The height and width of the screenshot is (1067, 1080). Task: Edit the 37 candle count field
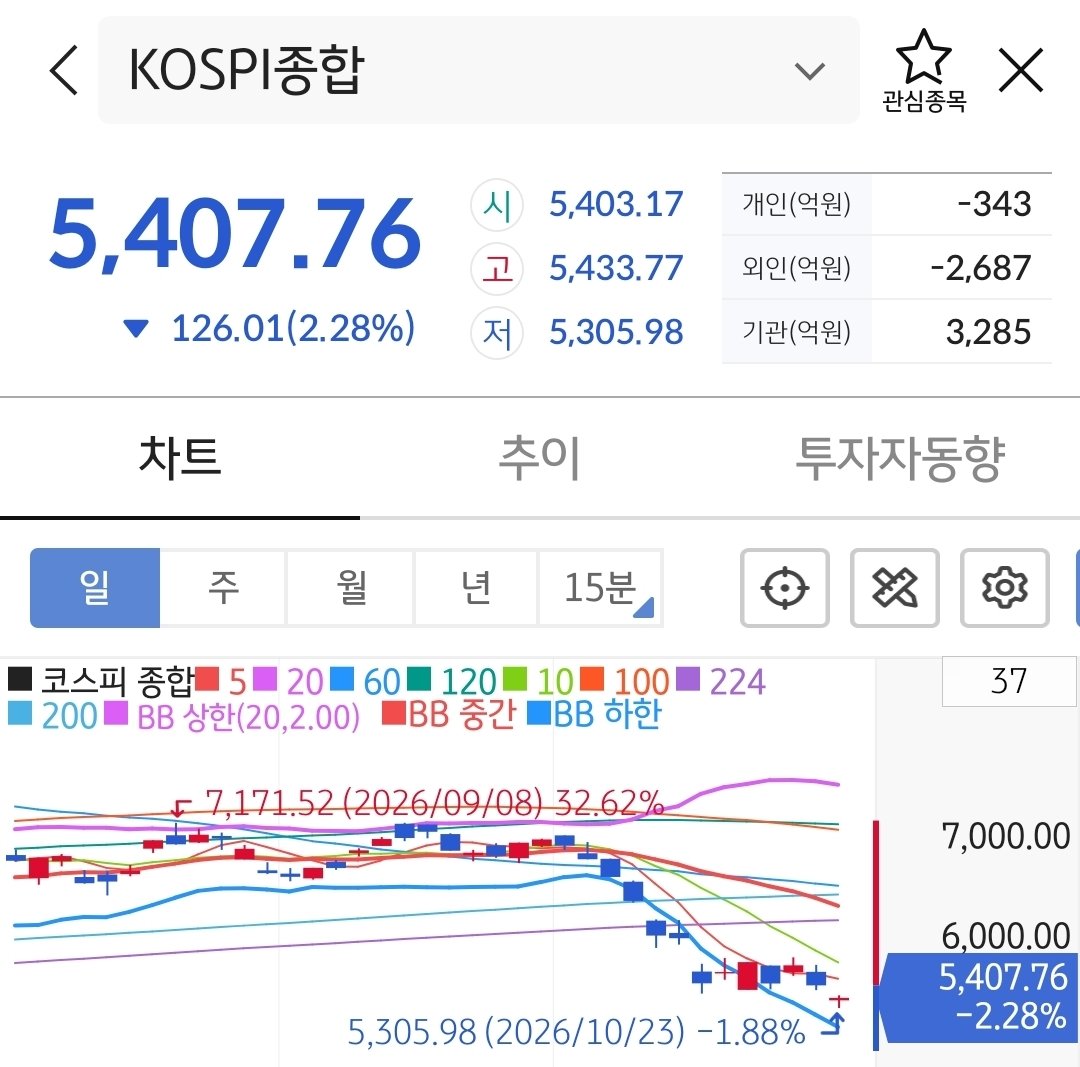[x=1009, y=681]
